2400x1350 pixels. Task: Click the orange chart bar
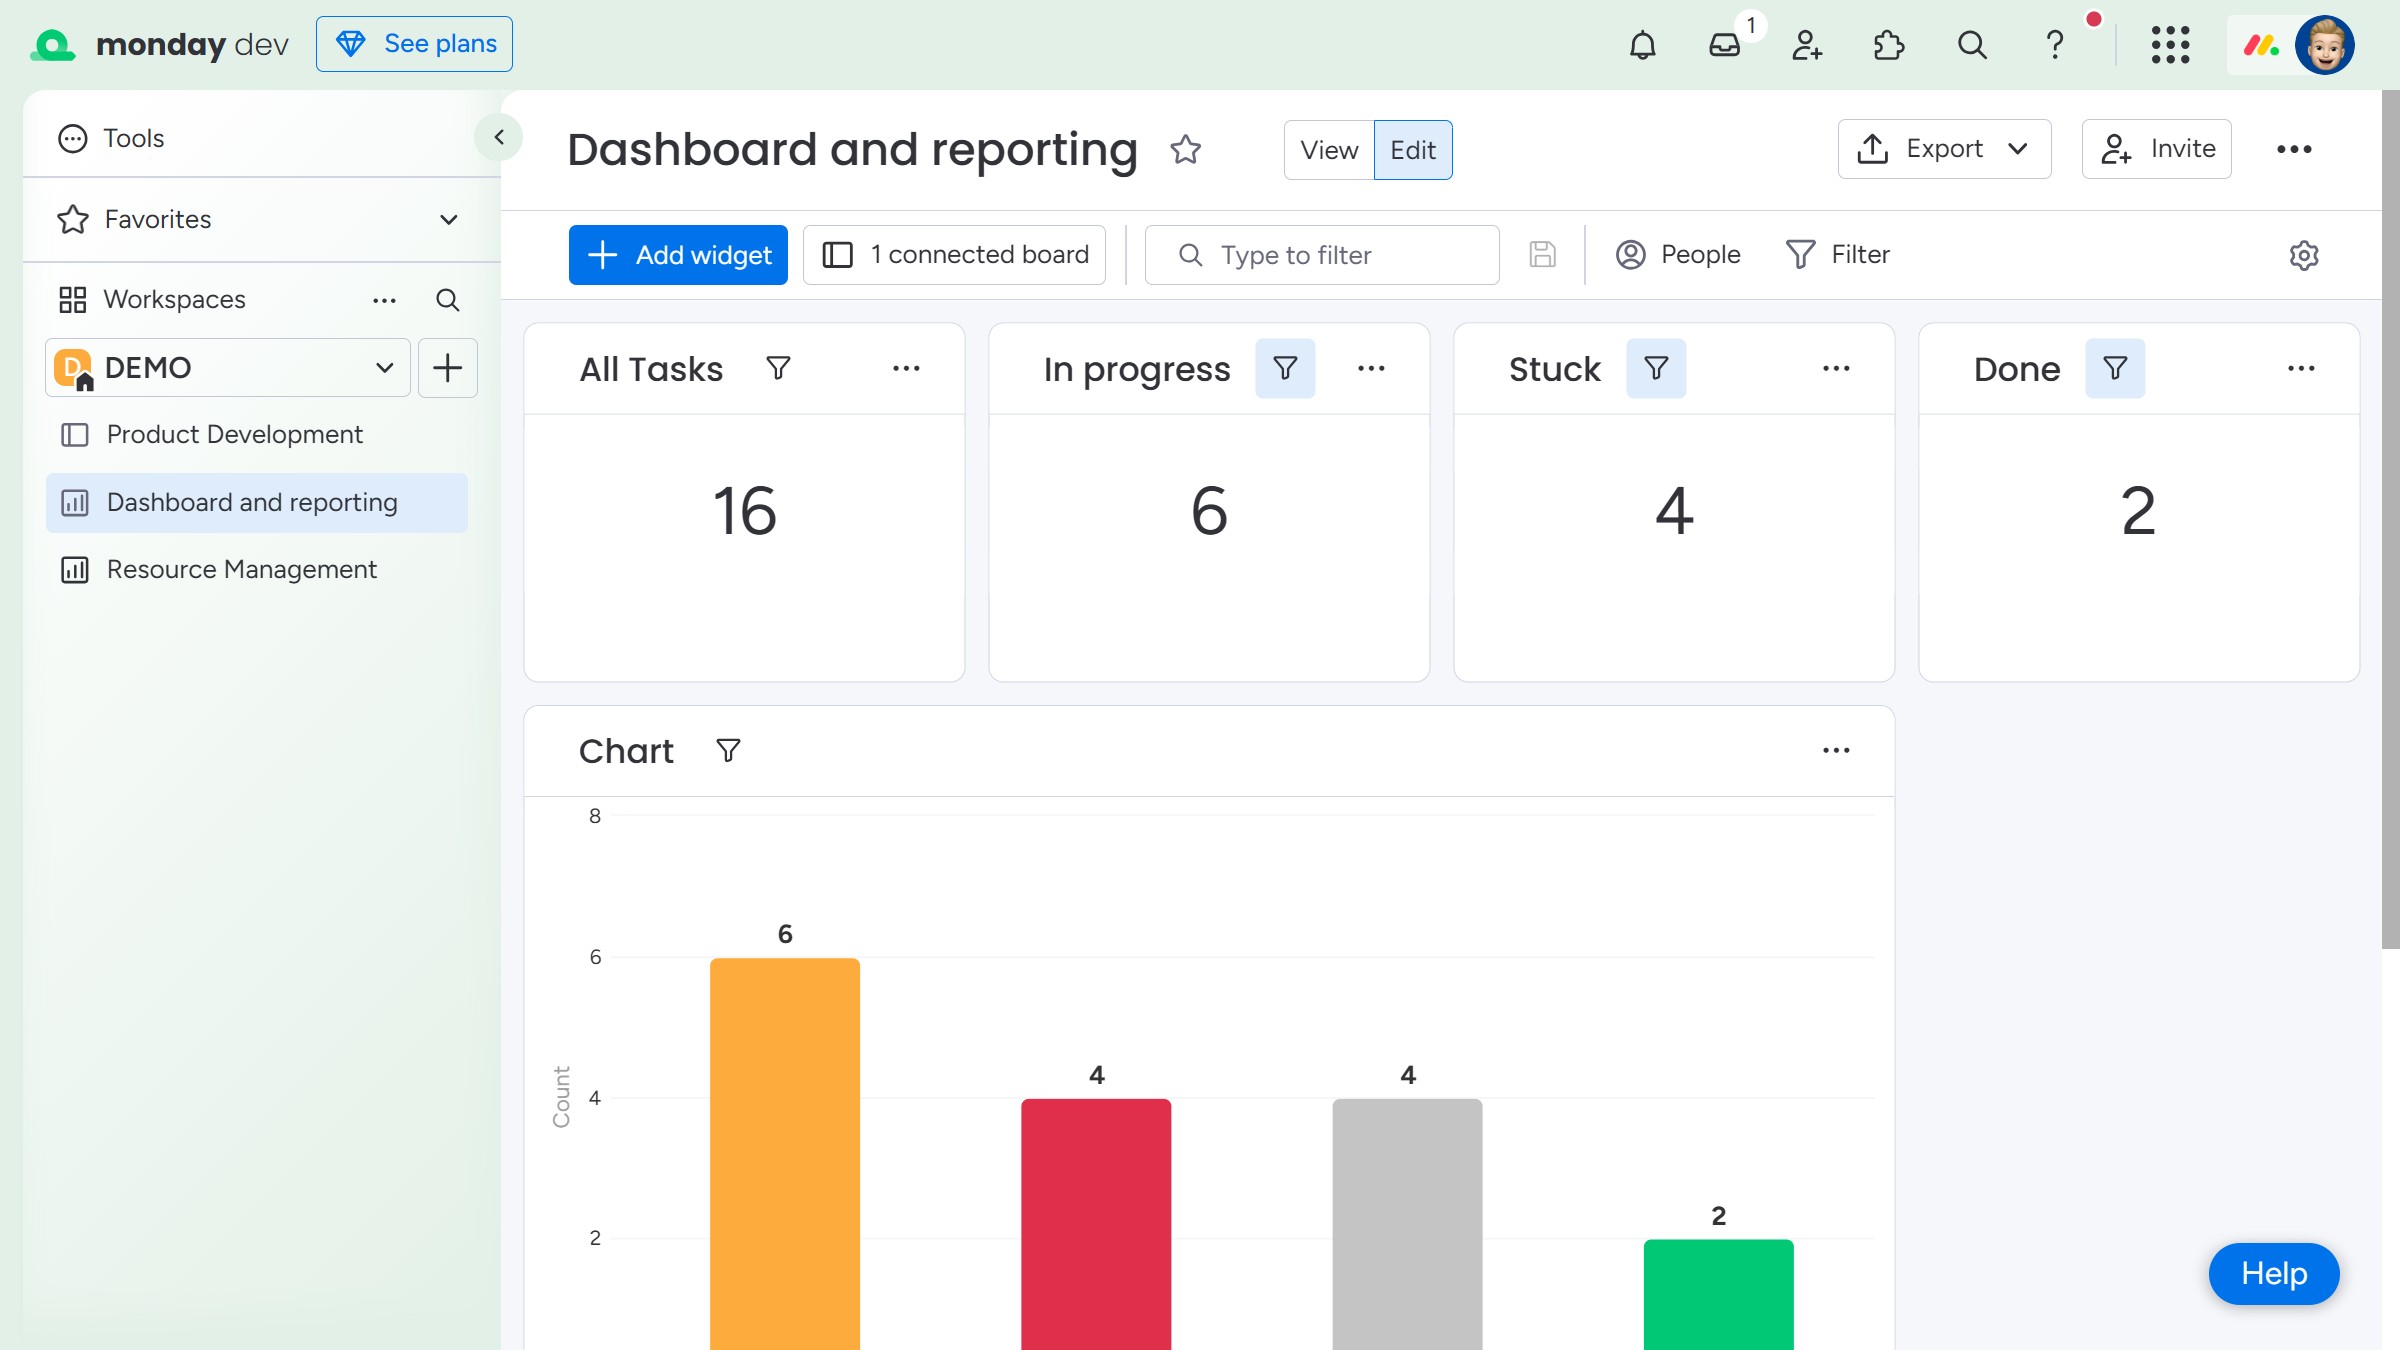click(x=785, y=1154)
